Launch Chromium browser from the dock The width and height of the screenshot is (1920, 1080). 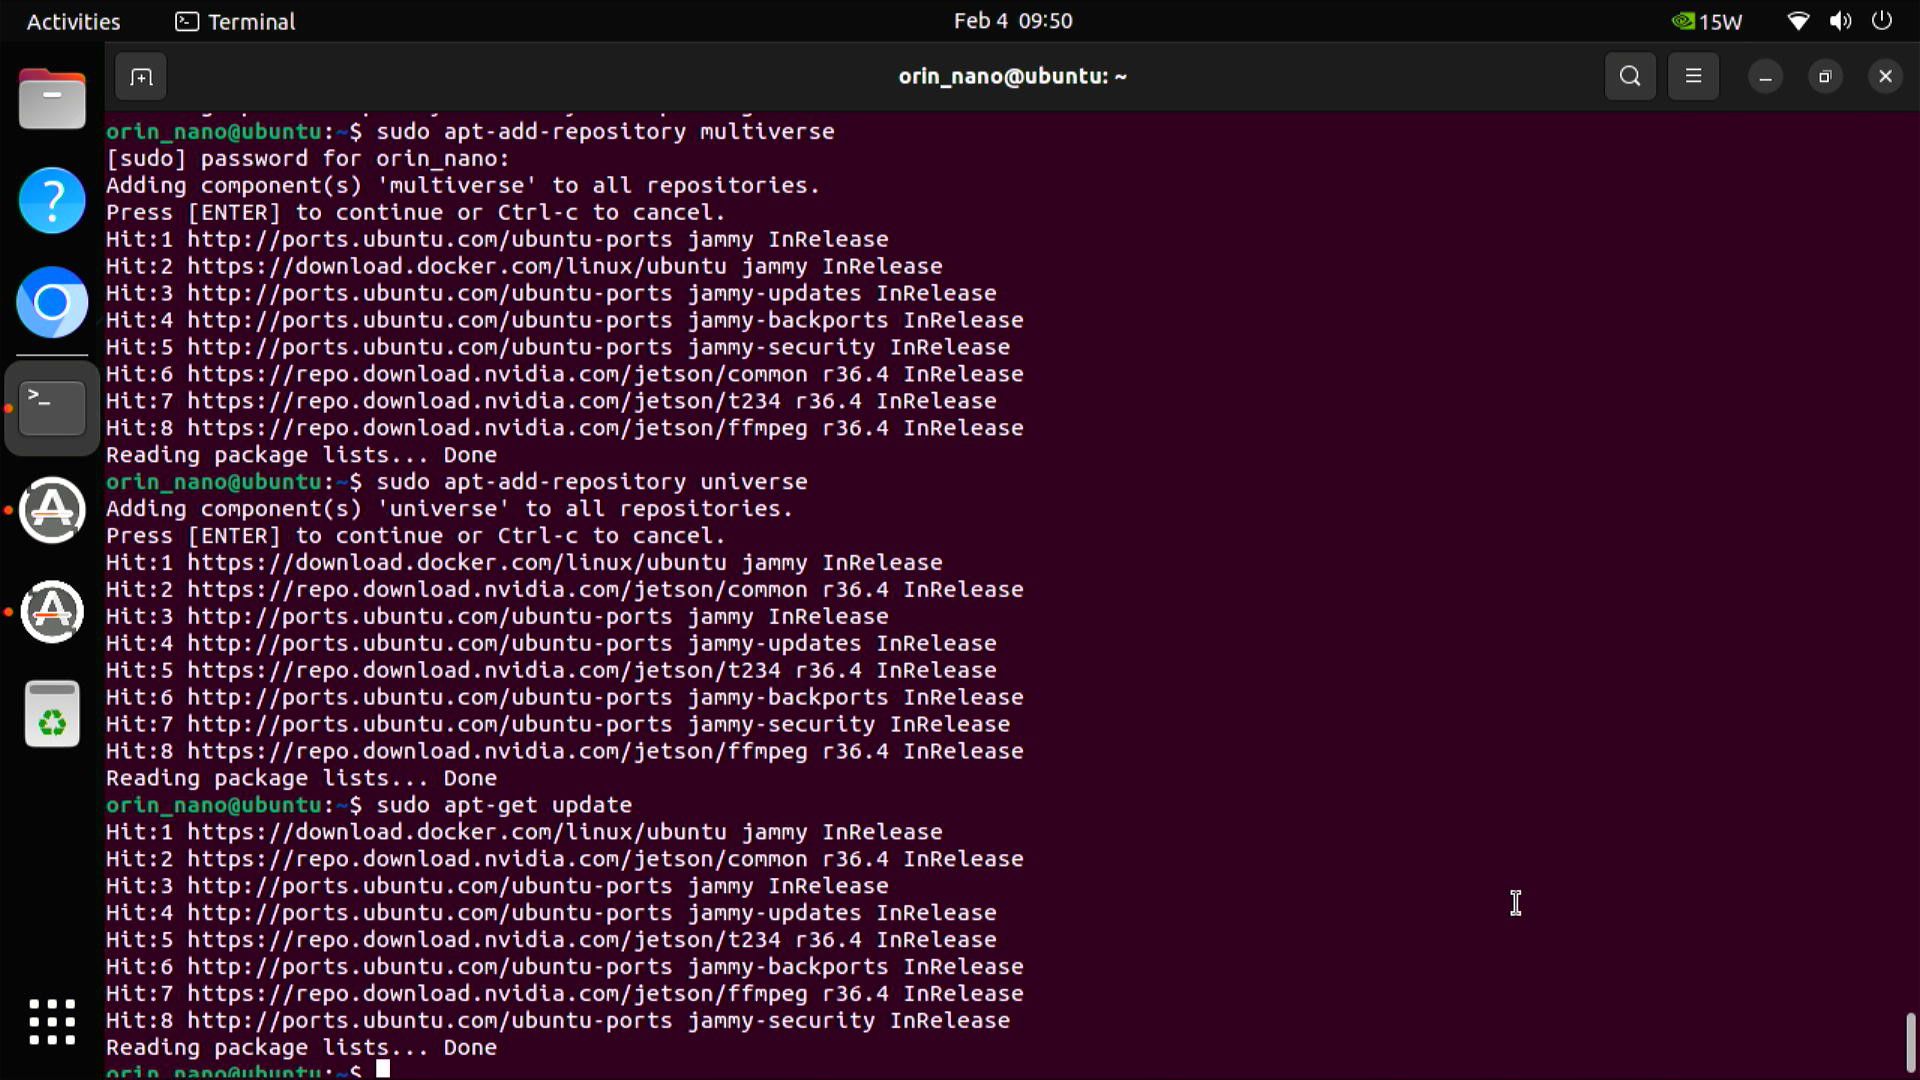pyautogui.click(x=52, y=303)
